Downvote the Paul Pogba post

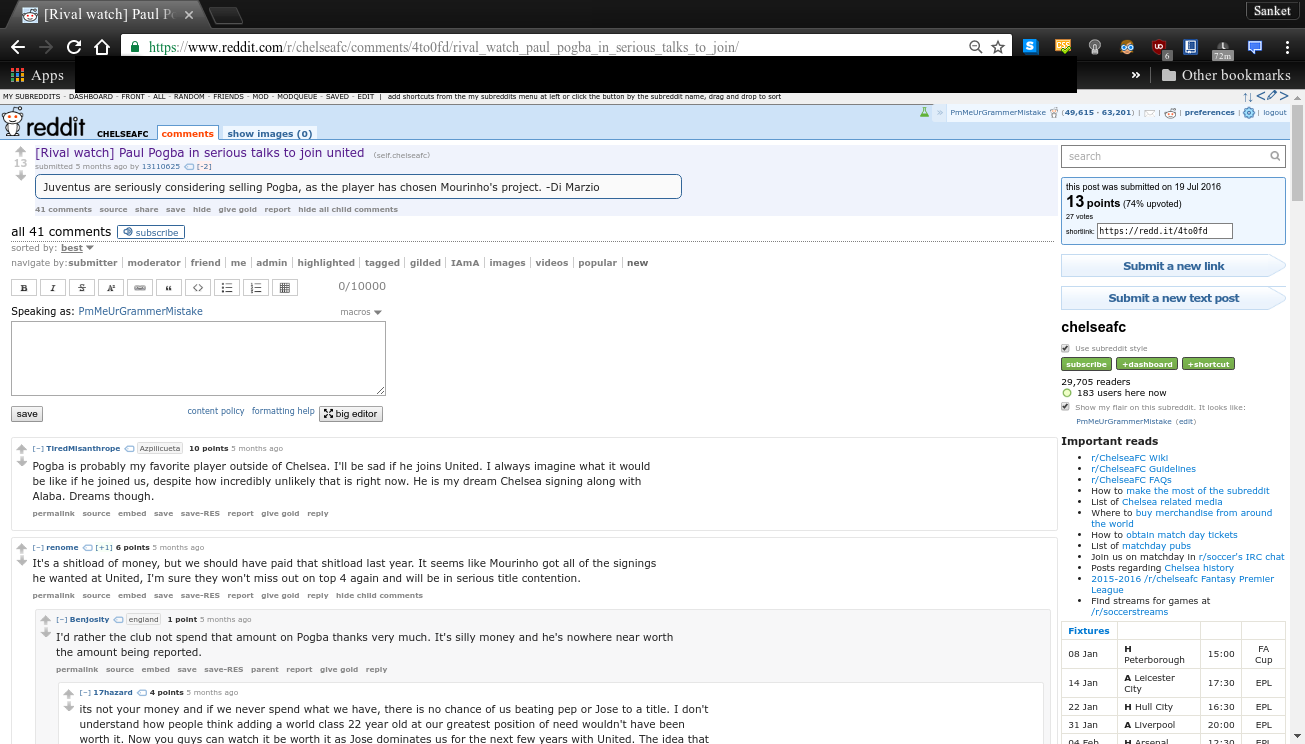point(20,176)
